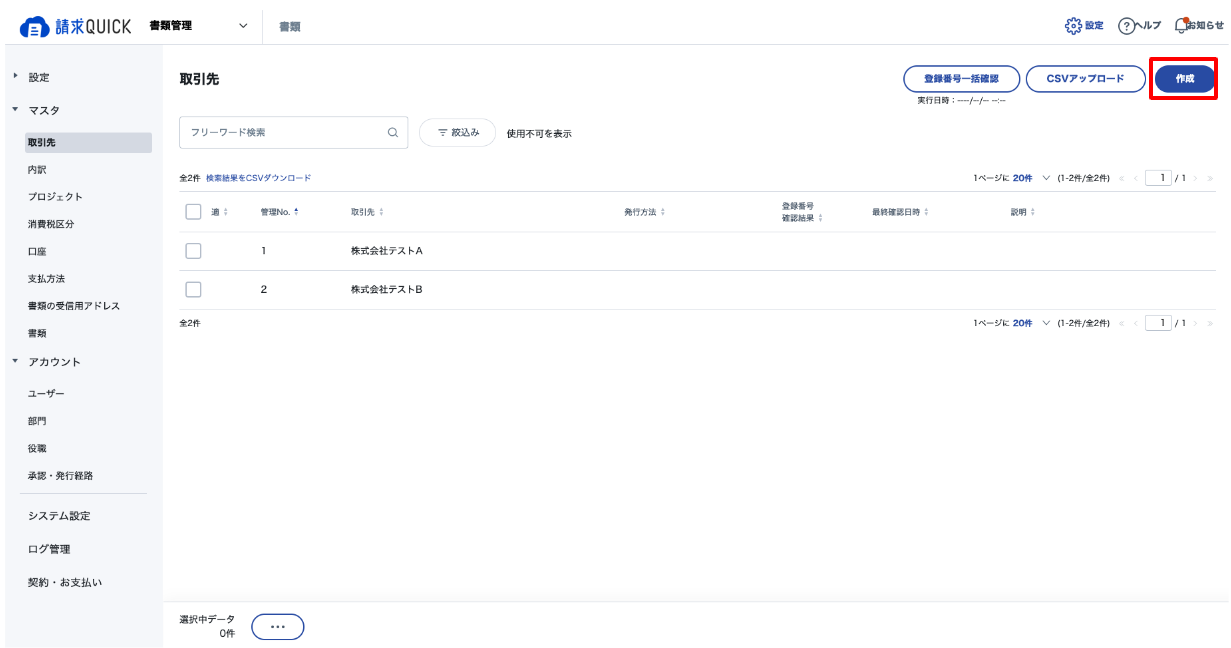This screenshot has width=1231, height=648.
Task: Check the box for 株式会社テストA
Action: click(x=194, y=250)
